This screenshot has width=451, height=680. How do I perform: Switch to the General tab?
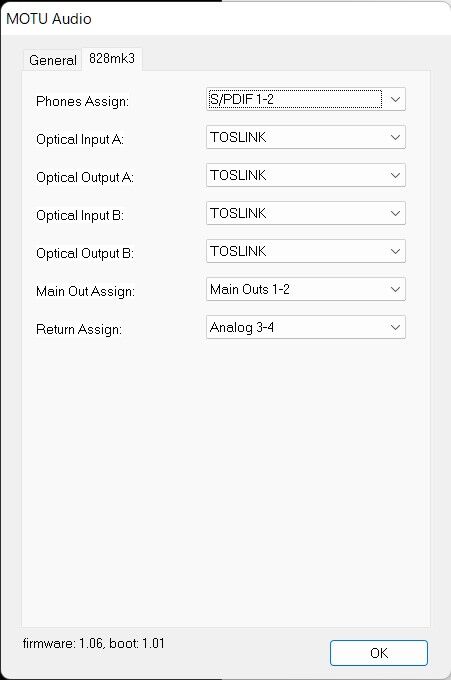point(52,60)
